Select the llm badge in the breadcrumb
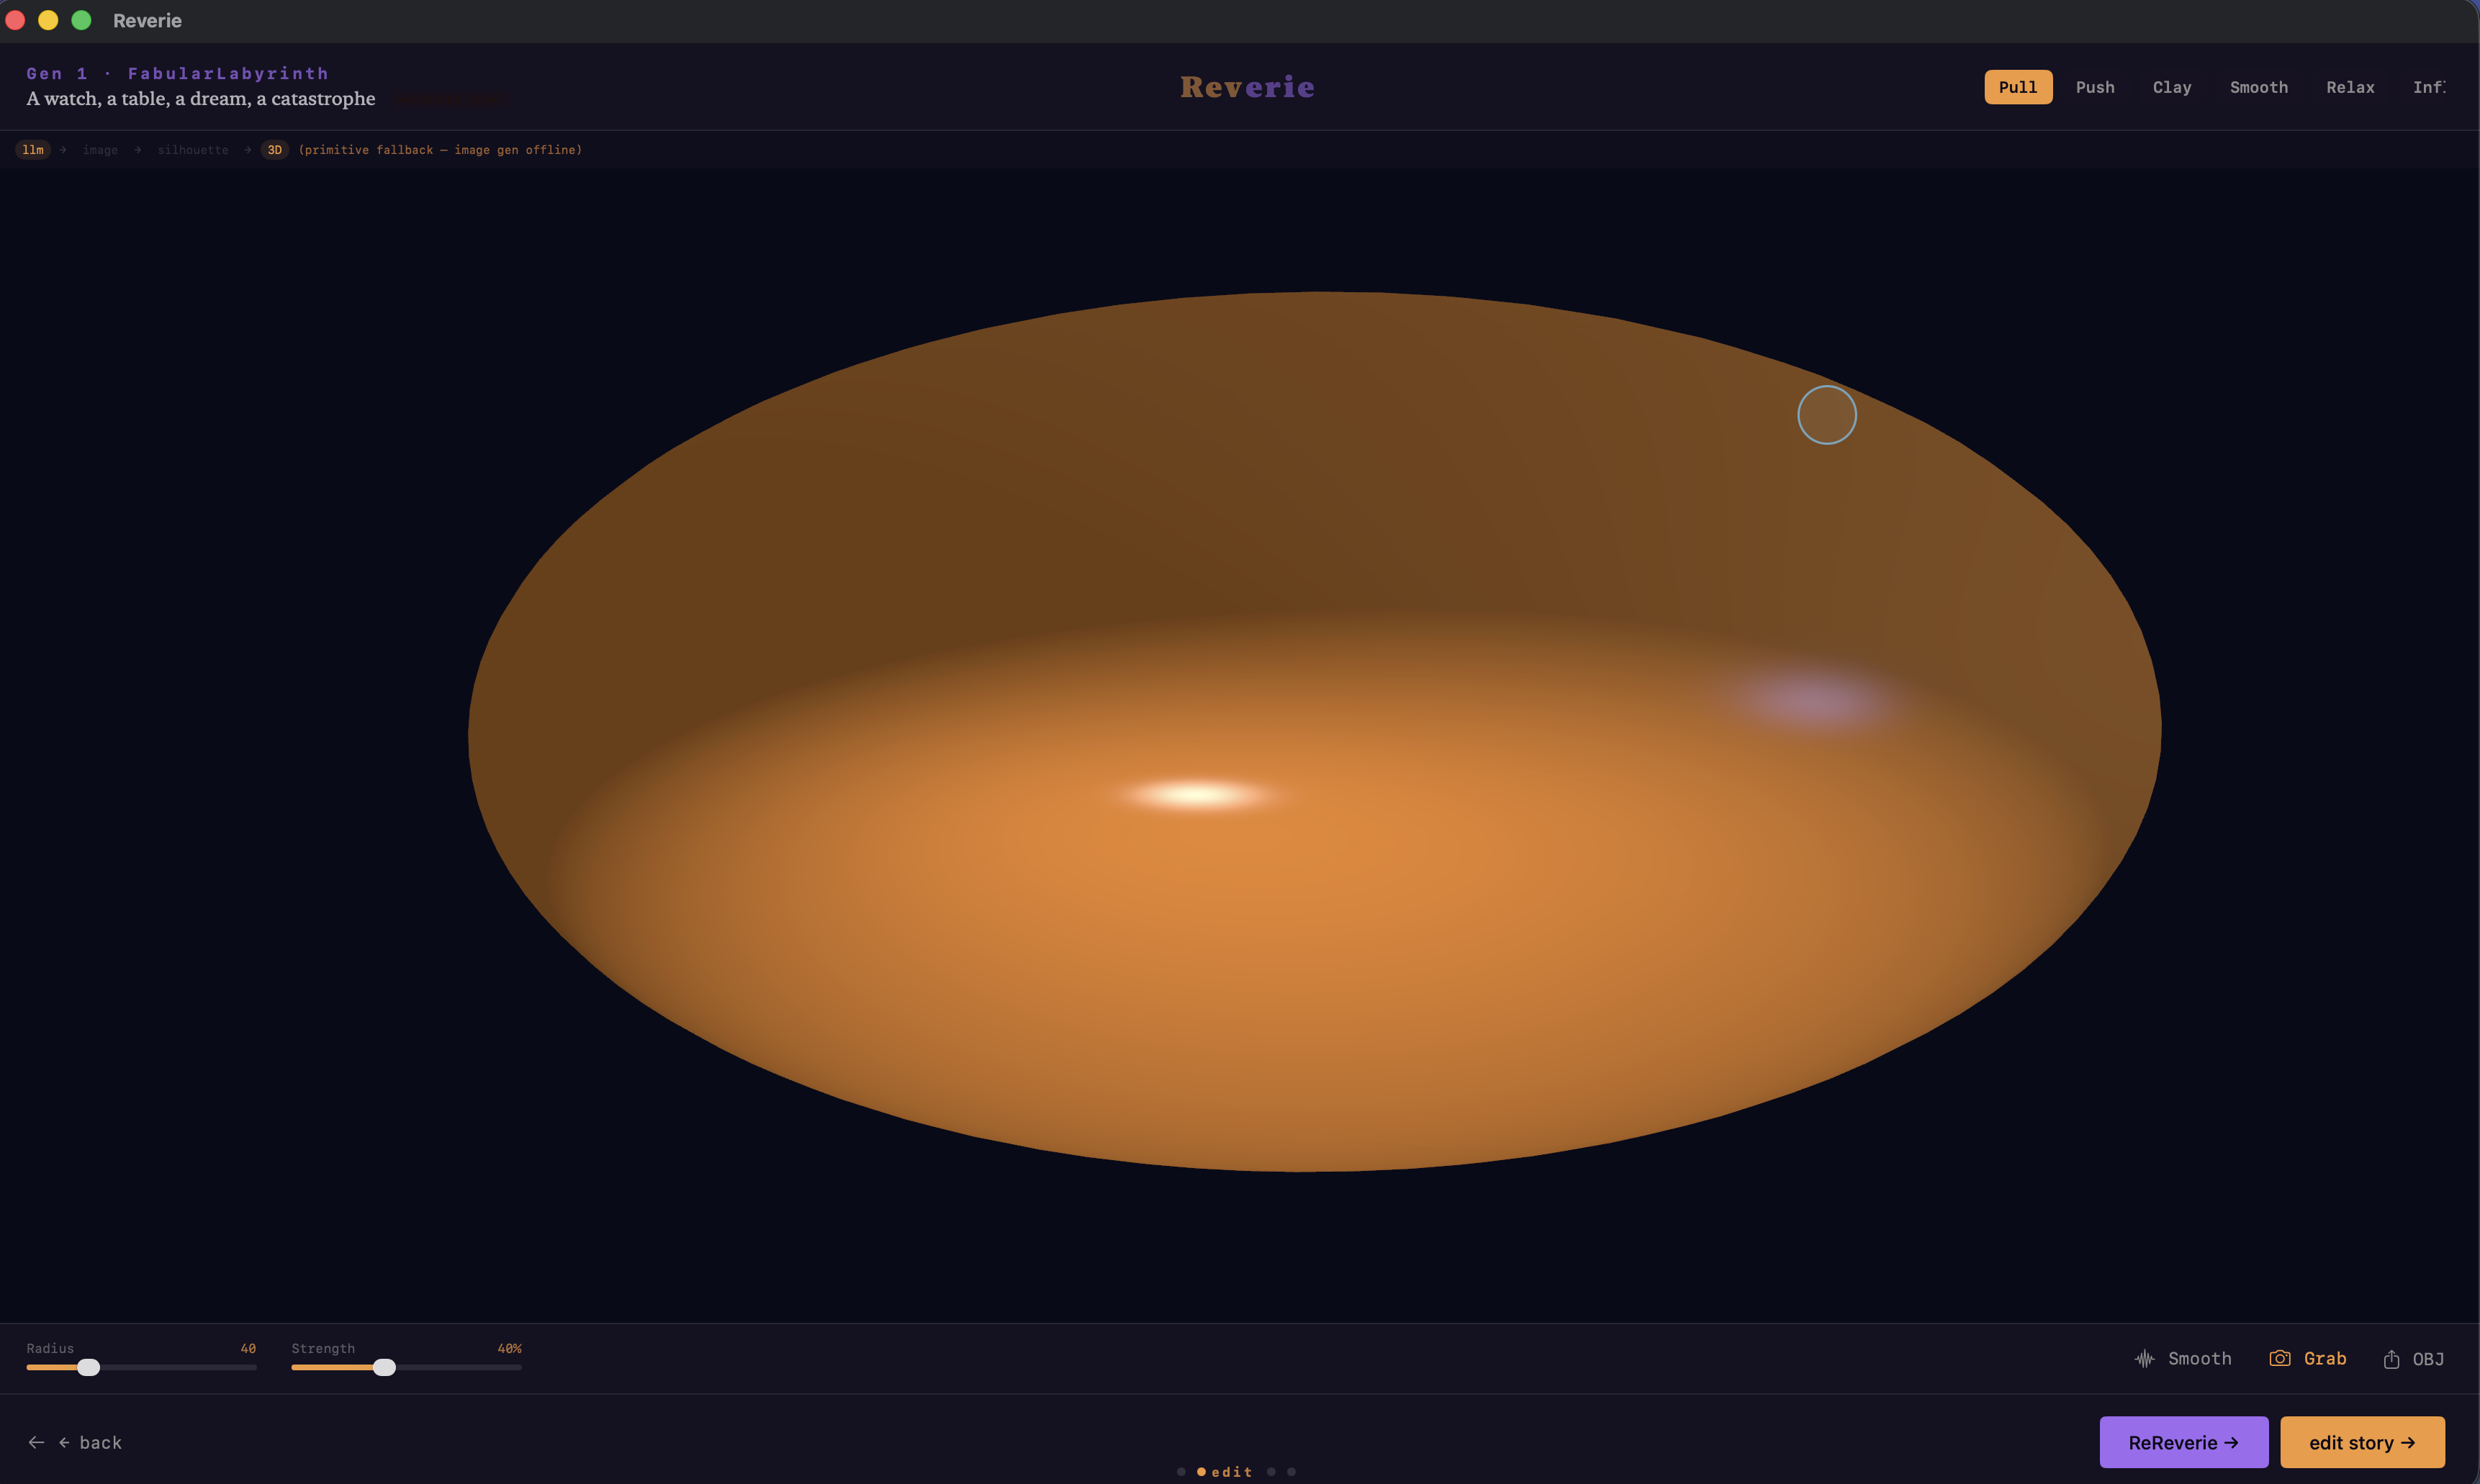This screenshot has height=1484, width=2480. pyautogui.click(x=34, y=150)
